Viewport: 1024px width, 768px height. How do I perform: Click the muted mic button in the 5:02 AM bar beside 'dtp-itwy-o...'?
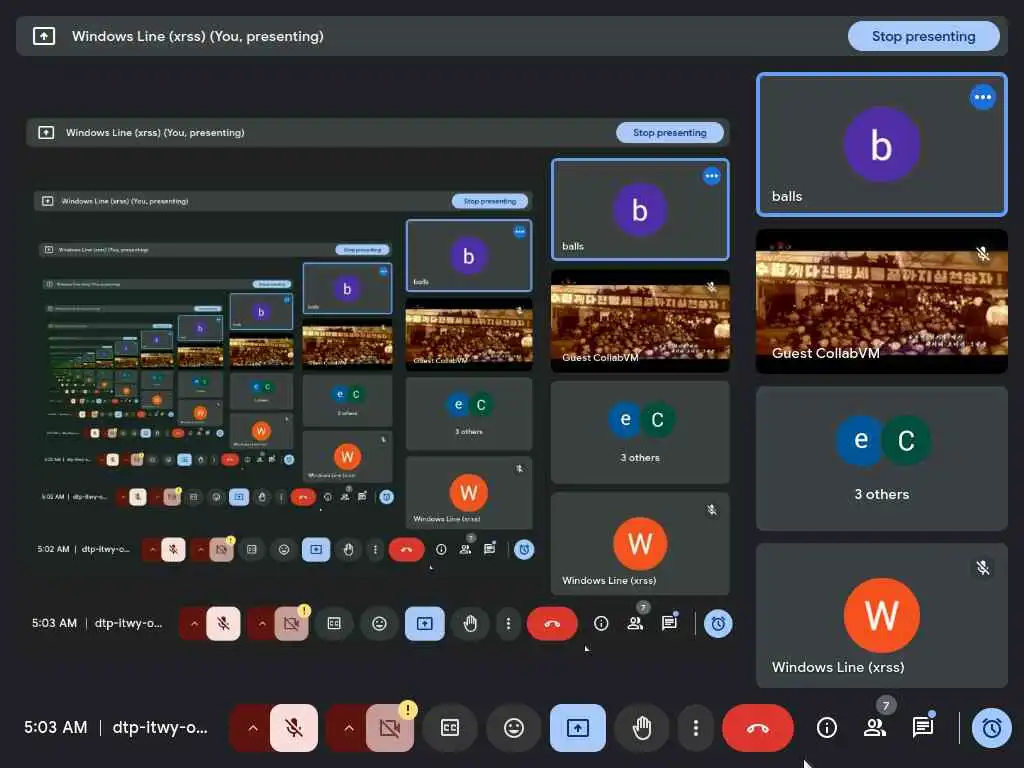coord(173,550)
